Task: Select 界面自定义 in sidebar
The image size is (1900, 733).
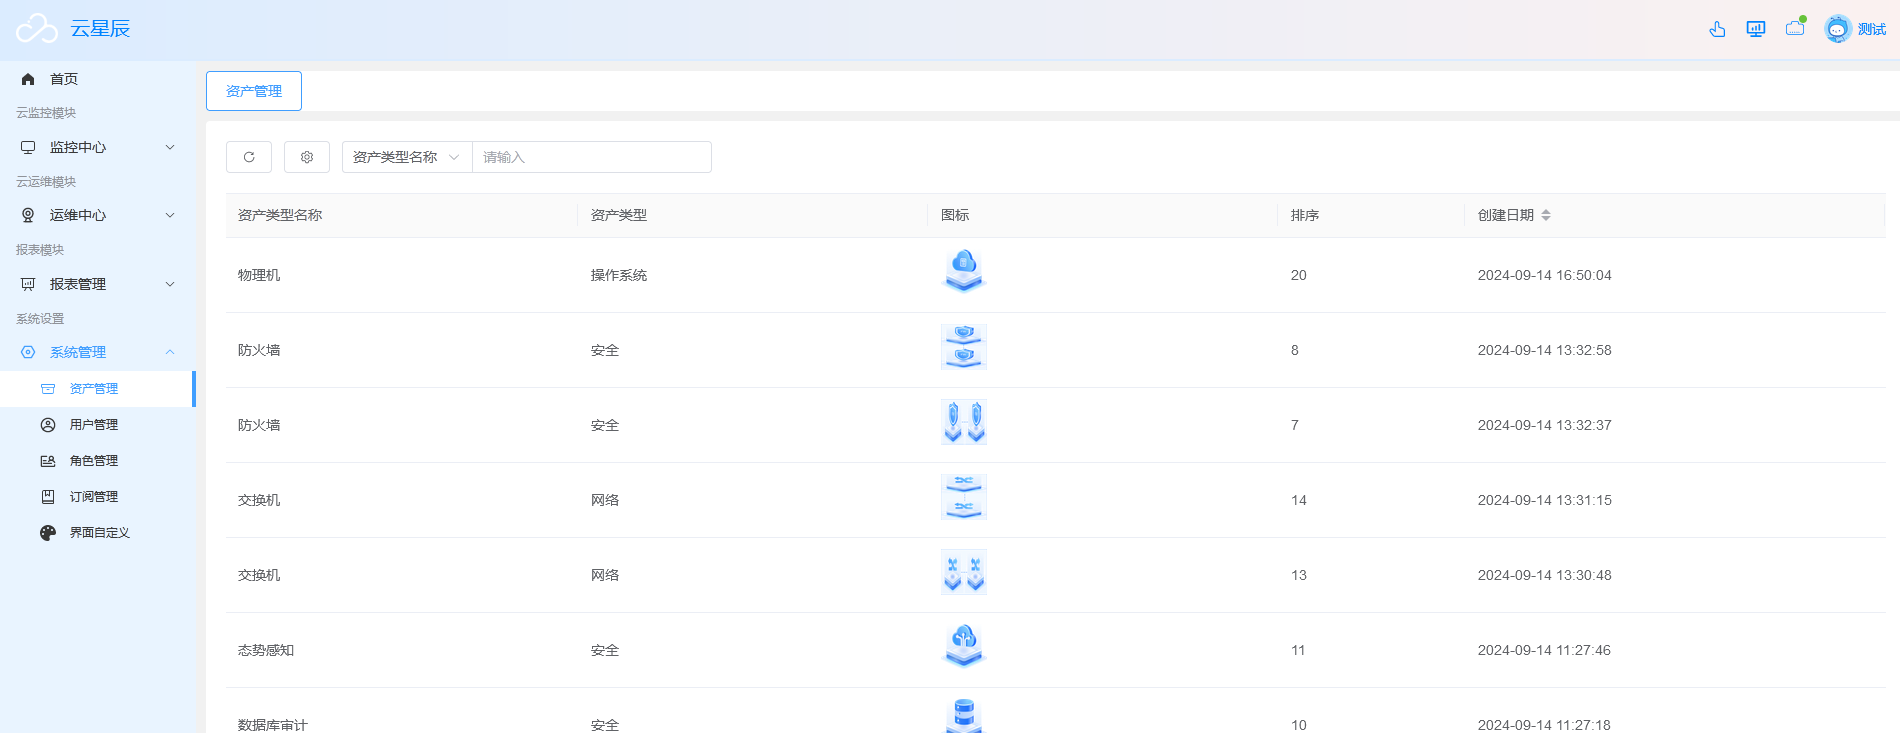Action: [98, 533]
